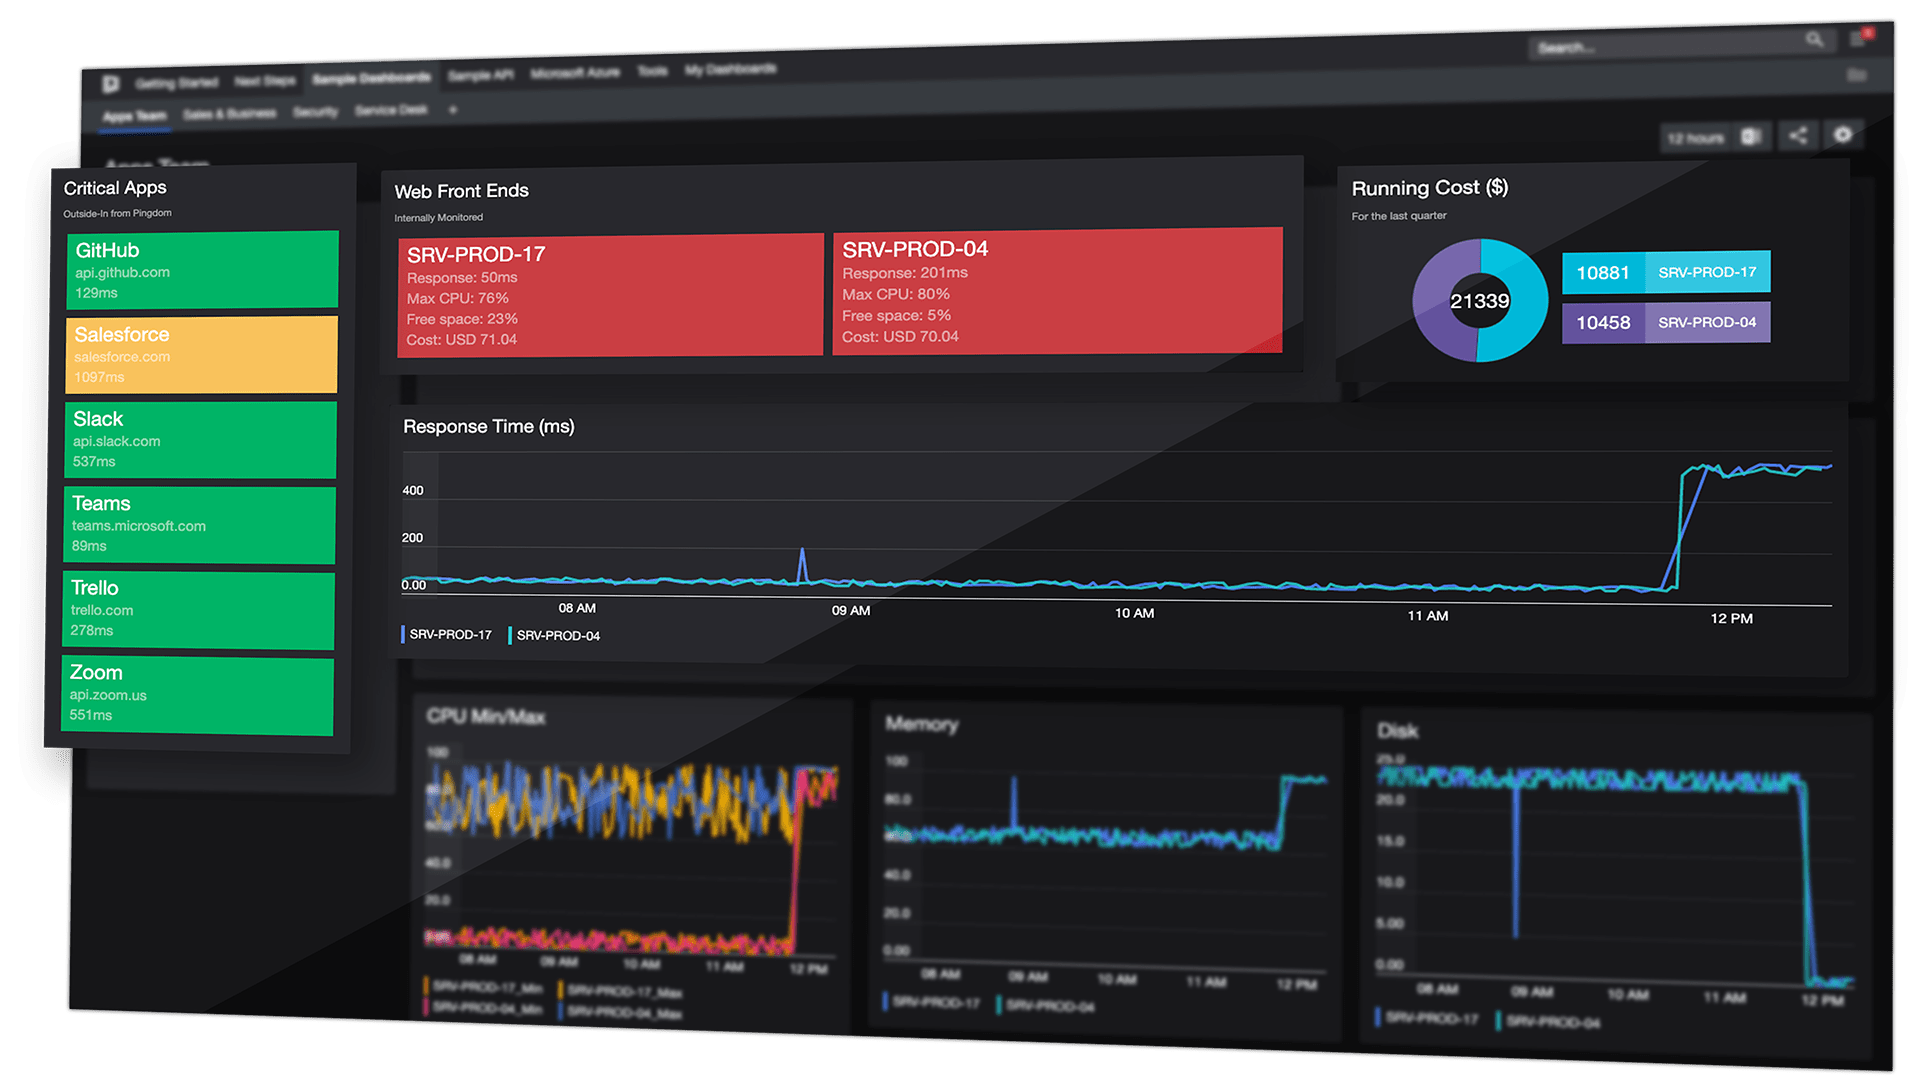Image resolution: width=1920 pixels, height=1080 pixels.
Task: Click the add-dashboard plus icon after Service Desk
Action: pyautogui.click(x=453, y=110)
